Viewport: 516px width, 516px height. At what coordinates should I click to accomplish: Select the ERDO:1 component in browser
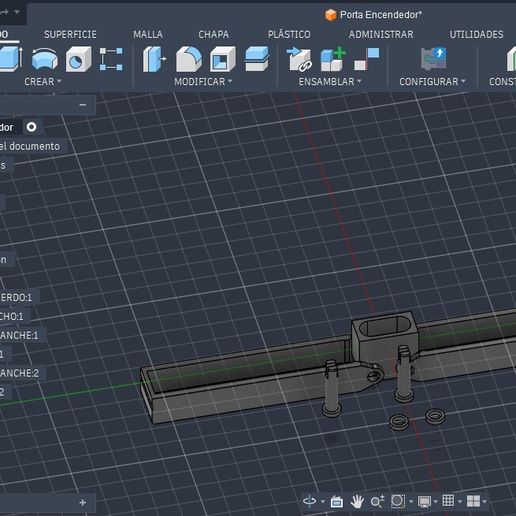tap(16, 297)
